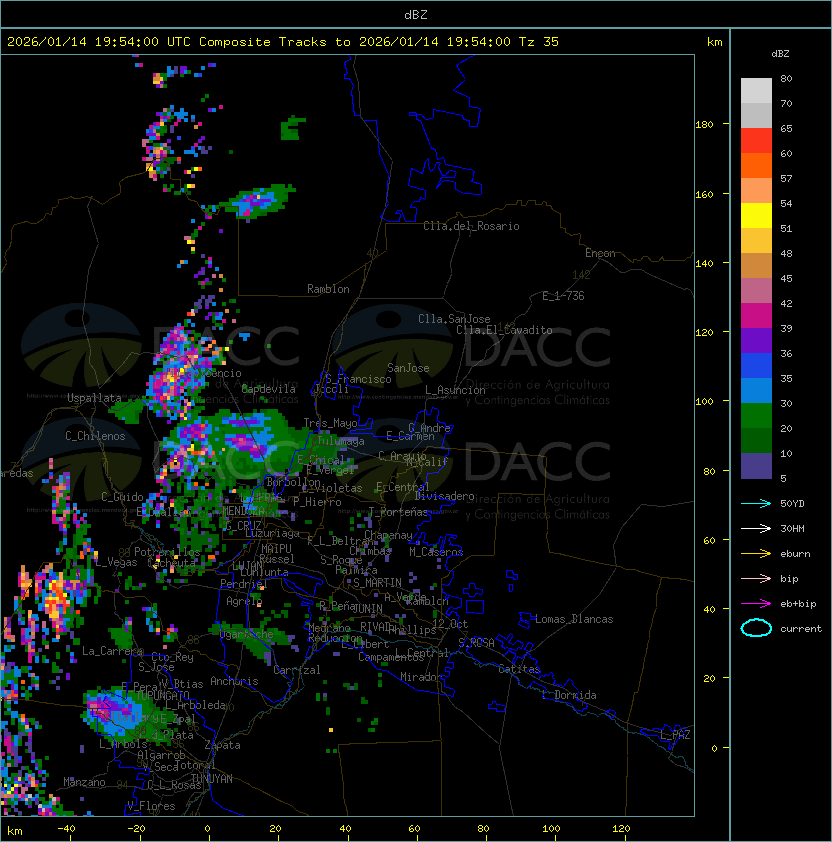This screenshot has height=842, width=832.
Task: Click the Anchoris place label
Action: pos(234,681)
